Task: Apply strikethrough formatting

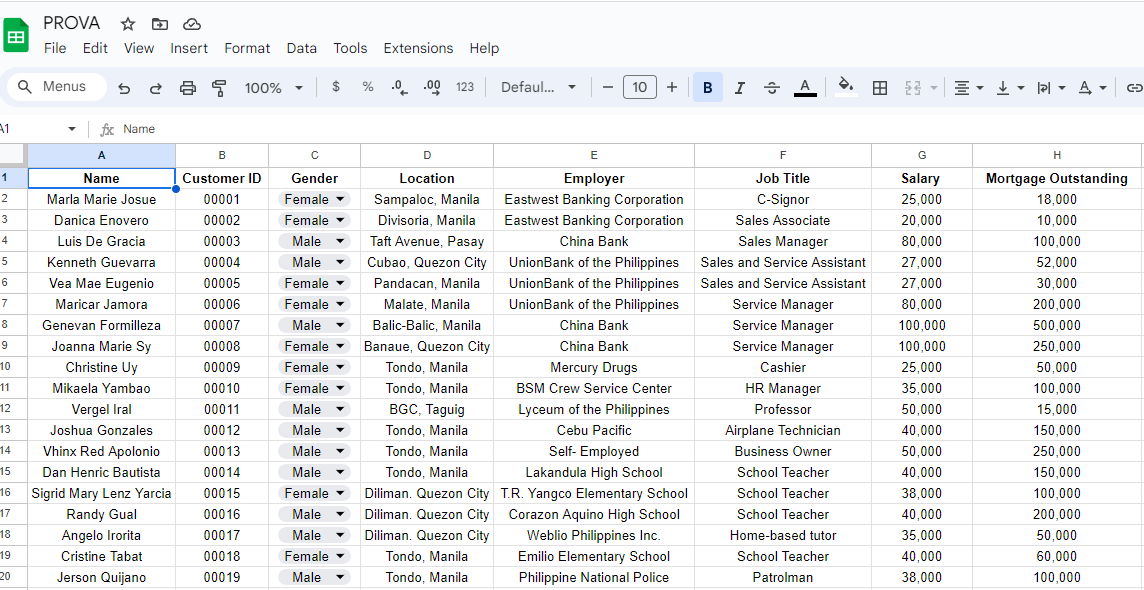Action: pyautogui.click(x=771, y=88)
